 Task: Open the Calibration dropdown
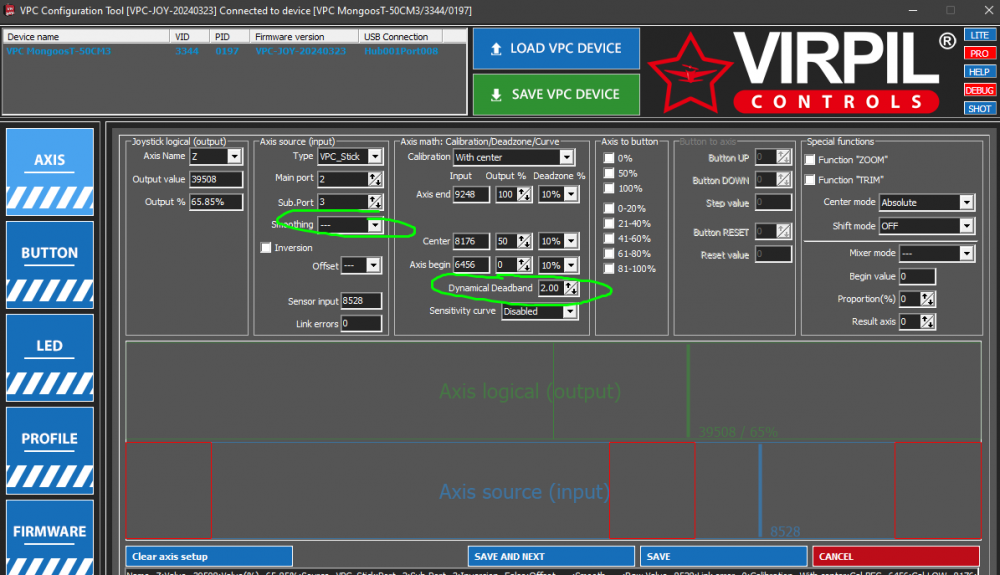[566, 157]
